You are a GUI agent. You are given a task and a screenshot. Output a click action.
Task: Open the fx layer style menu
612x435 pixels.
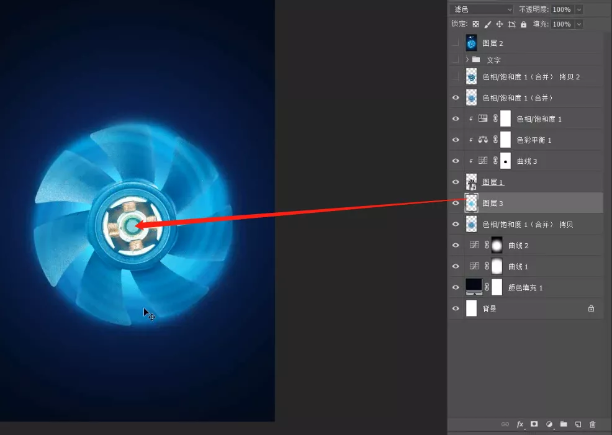click(x=520, y=424)
